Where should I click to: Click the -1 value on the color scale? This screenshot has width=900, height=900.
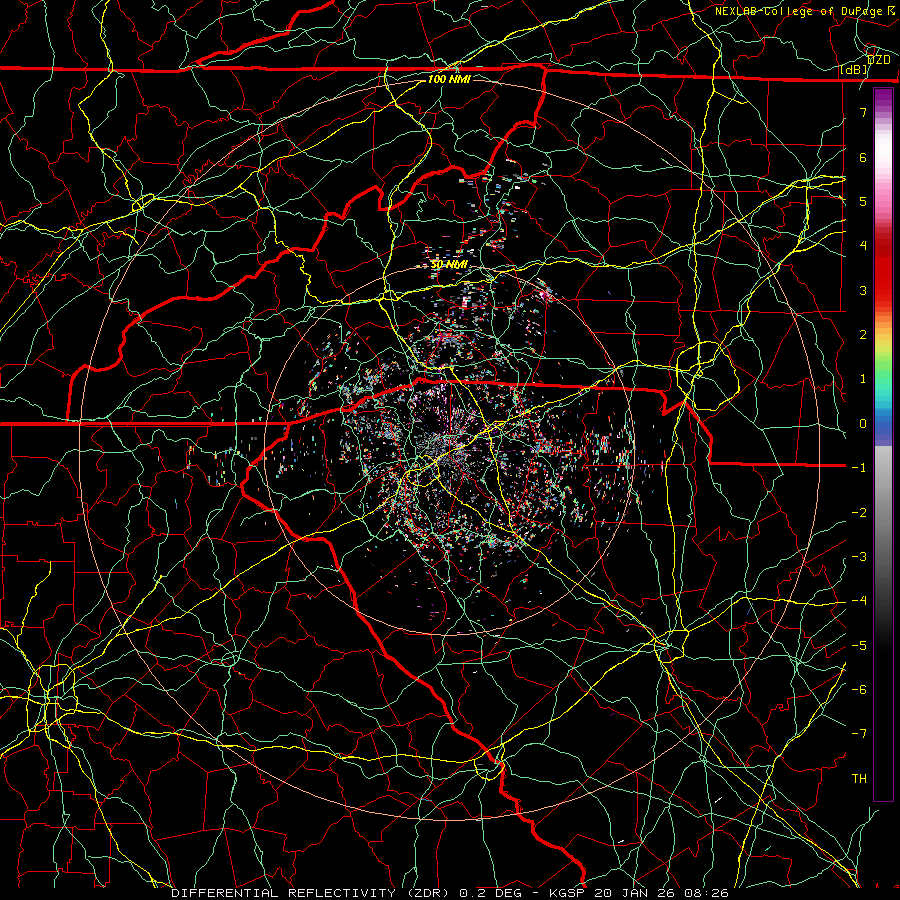pyautogui.click(x=859, y=468)
